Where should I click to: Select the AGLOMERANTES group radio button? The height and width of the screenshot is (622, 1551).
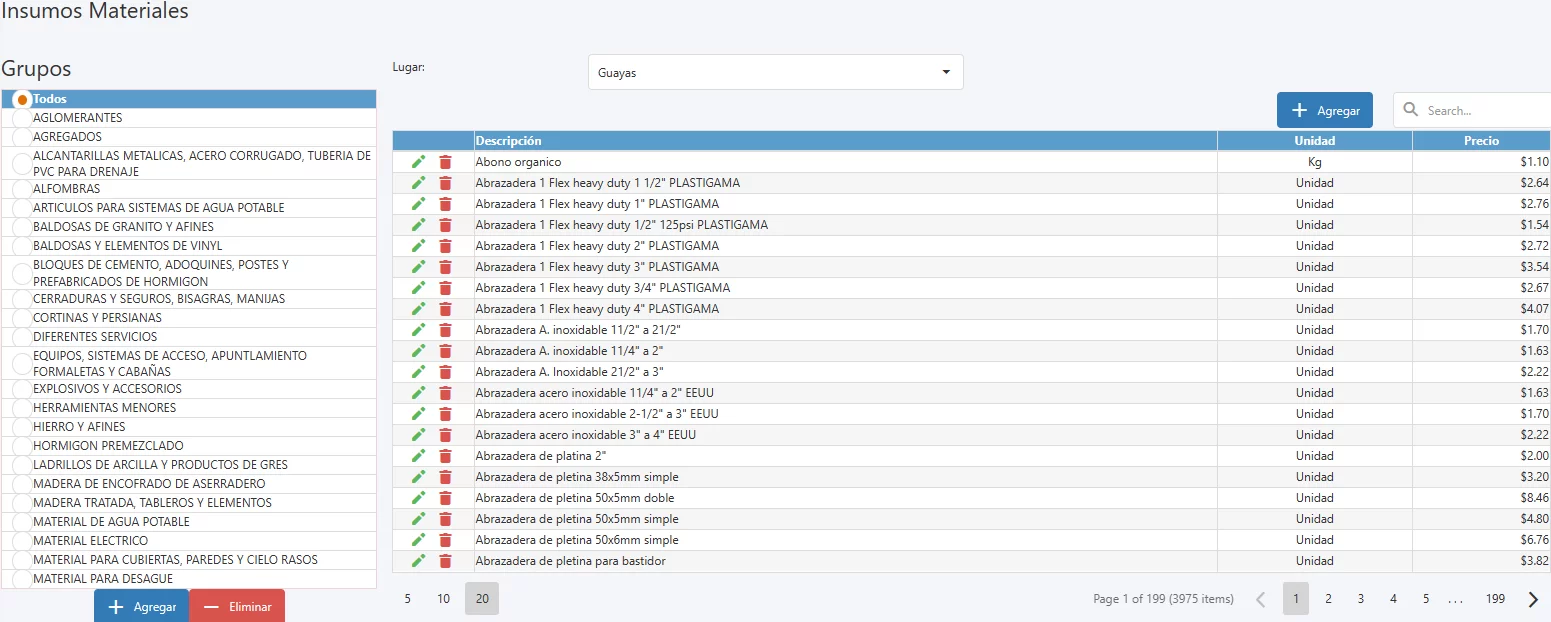tap(22, 118)
